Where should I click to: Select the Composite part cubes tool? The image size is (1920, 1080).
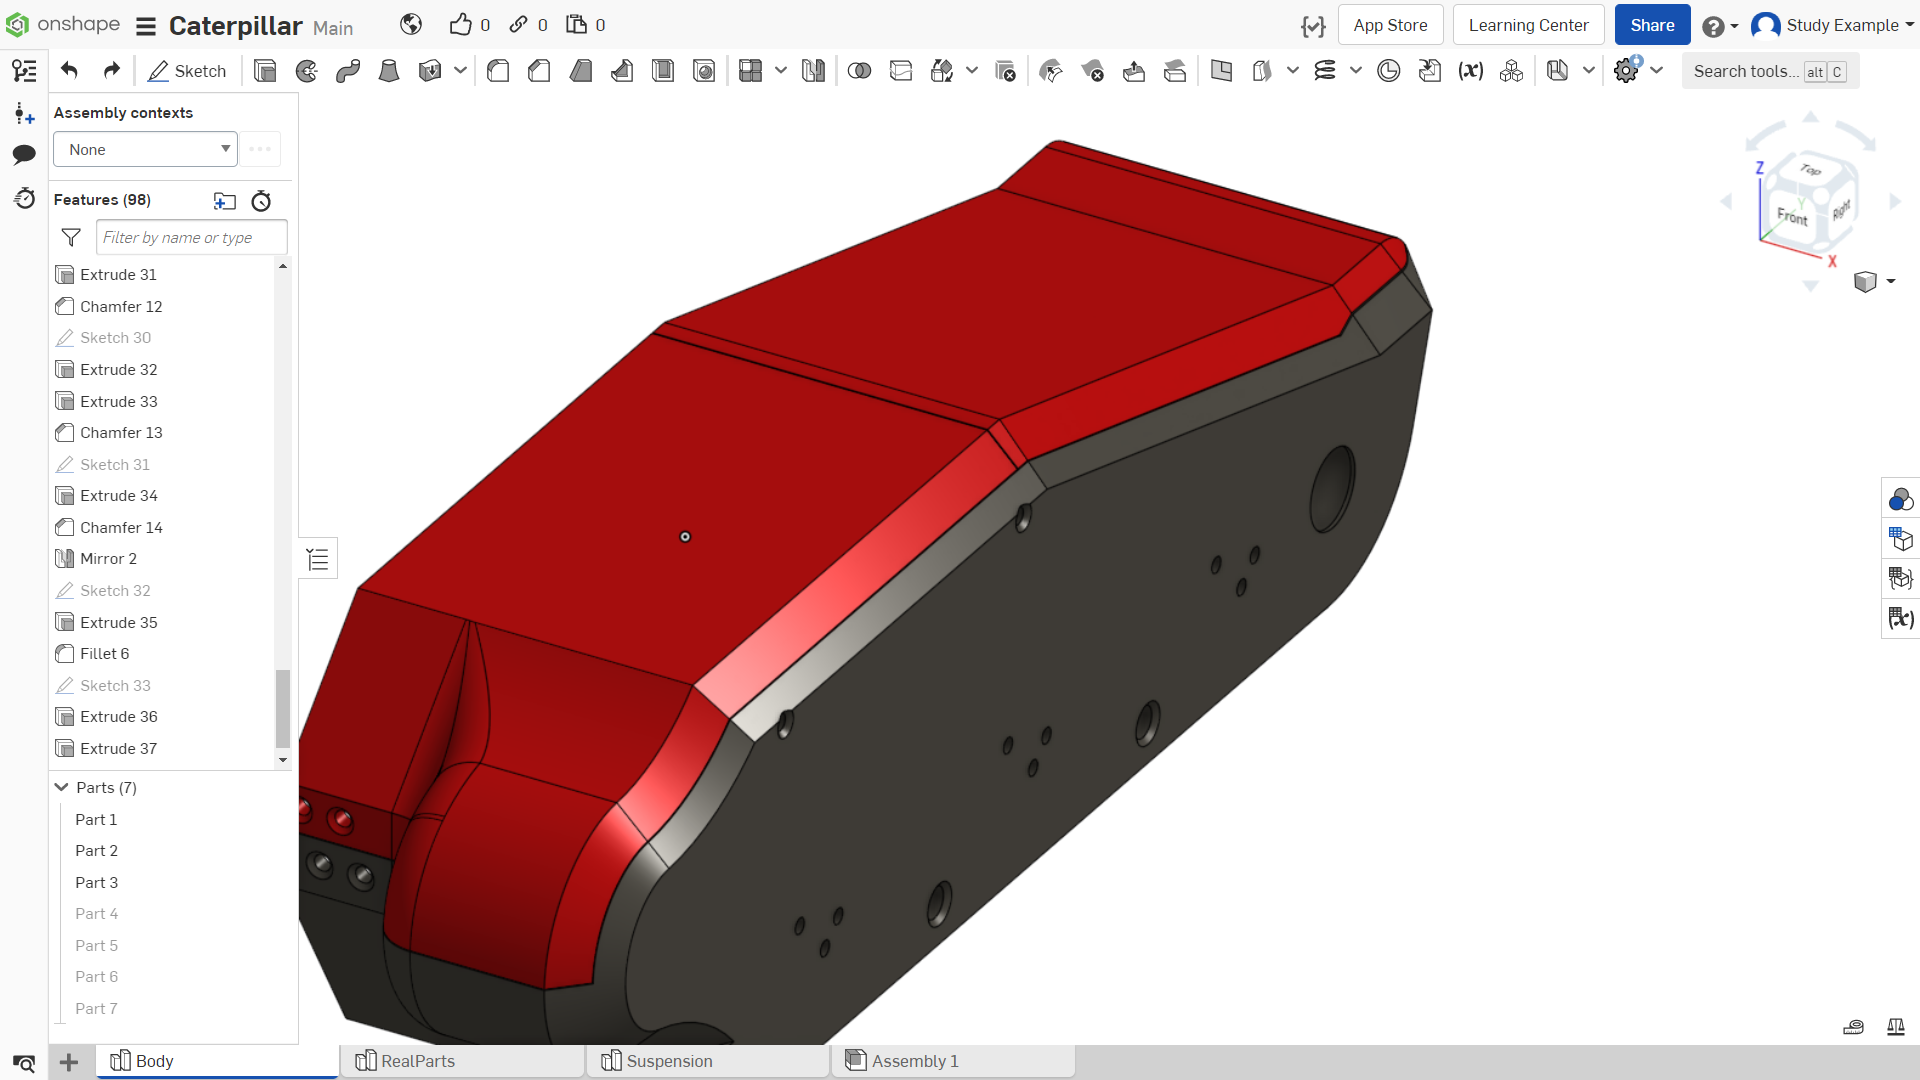coord(1511,71)
